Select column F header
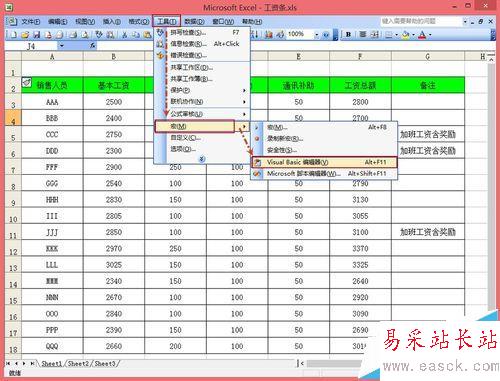 [360, 56]
